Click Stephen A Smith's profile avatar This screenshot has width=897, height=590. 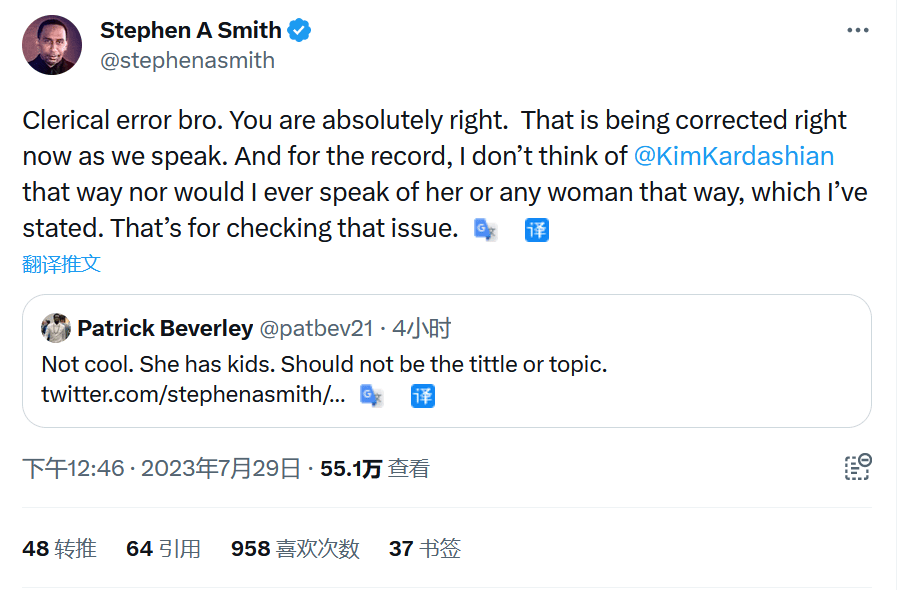pyautogui.click(x=52, y=45)
